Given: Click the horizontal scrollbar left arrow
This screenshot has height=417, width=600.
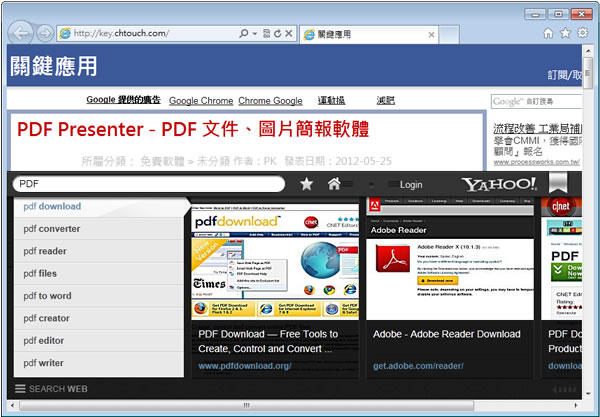Looking at the screenshot, I should 12,406.
